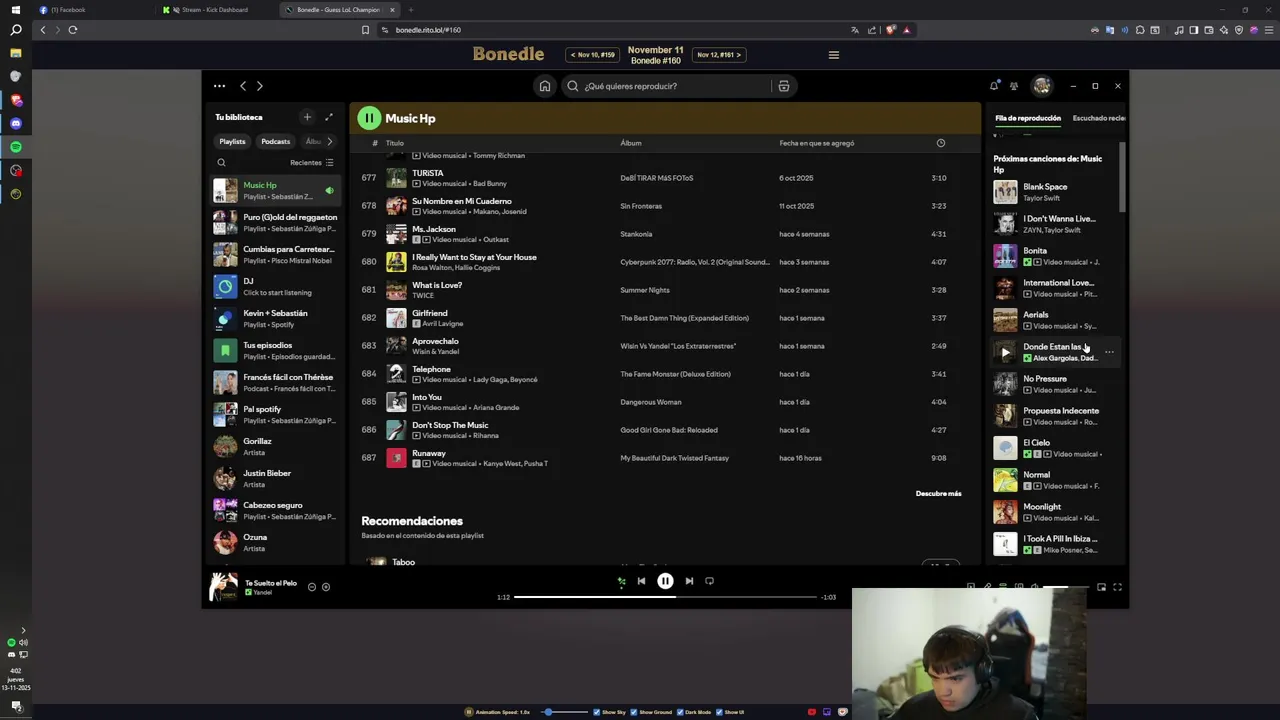
Task: Open the Spotify three-dots app menu
Action: [x=219, y=86]
